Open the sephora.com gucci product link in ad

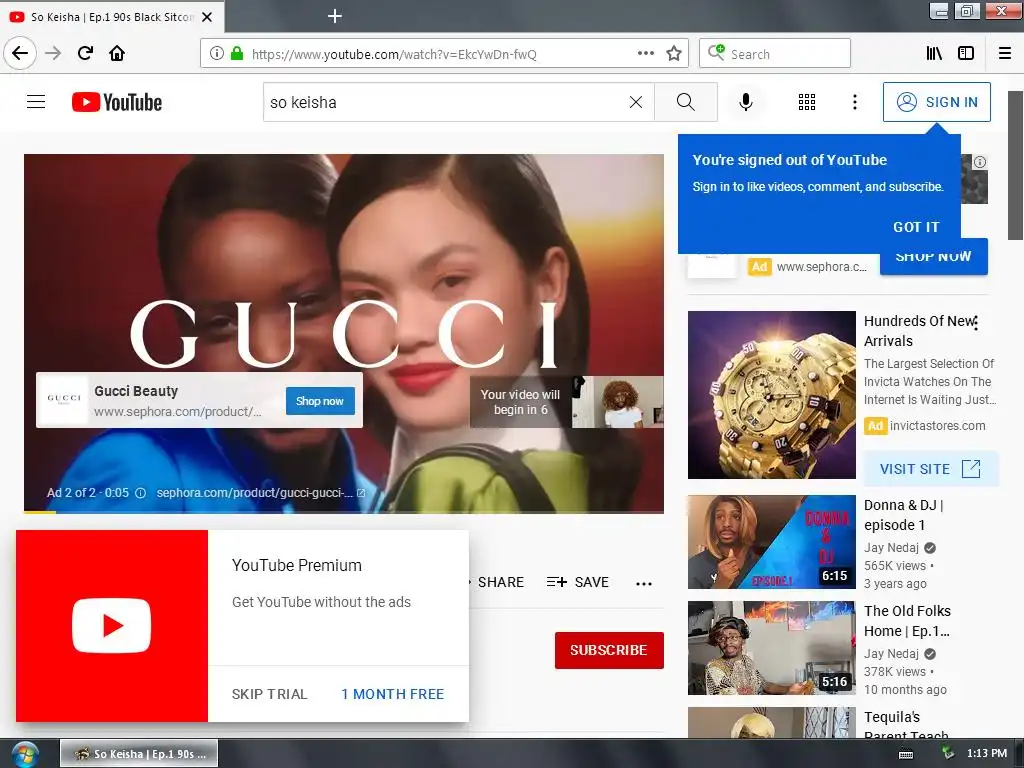click(x=261, y=493)
